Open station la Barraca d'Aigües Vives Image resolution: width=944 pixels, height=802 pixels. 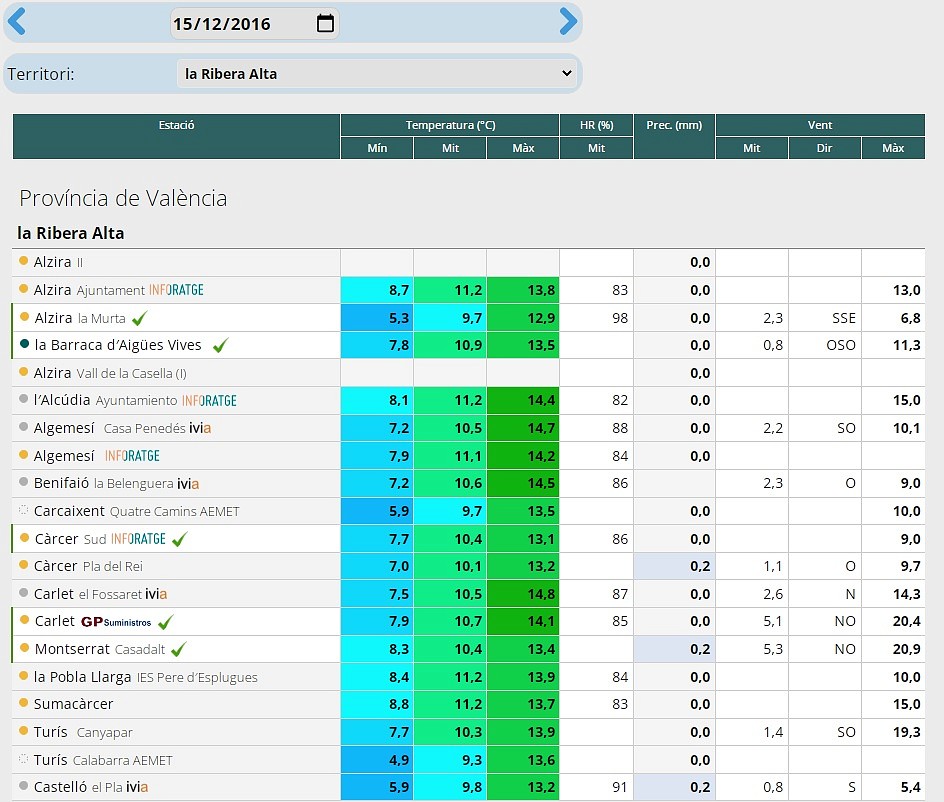click(118, 345)
